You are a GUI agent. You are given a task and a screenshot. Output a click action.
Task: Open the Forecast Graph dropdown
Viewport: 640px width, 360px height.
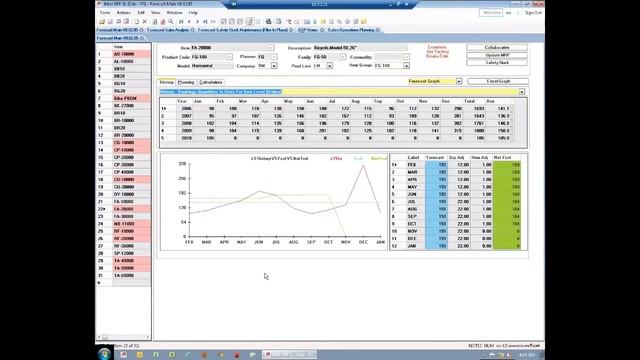click(x=459, y=81)
